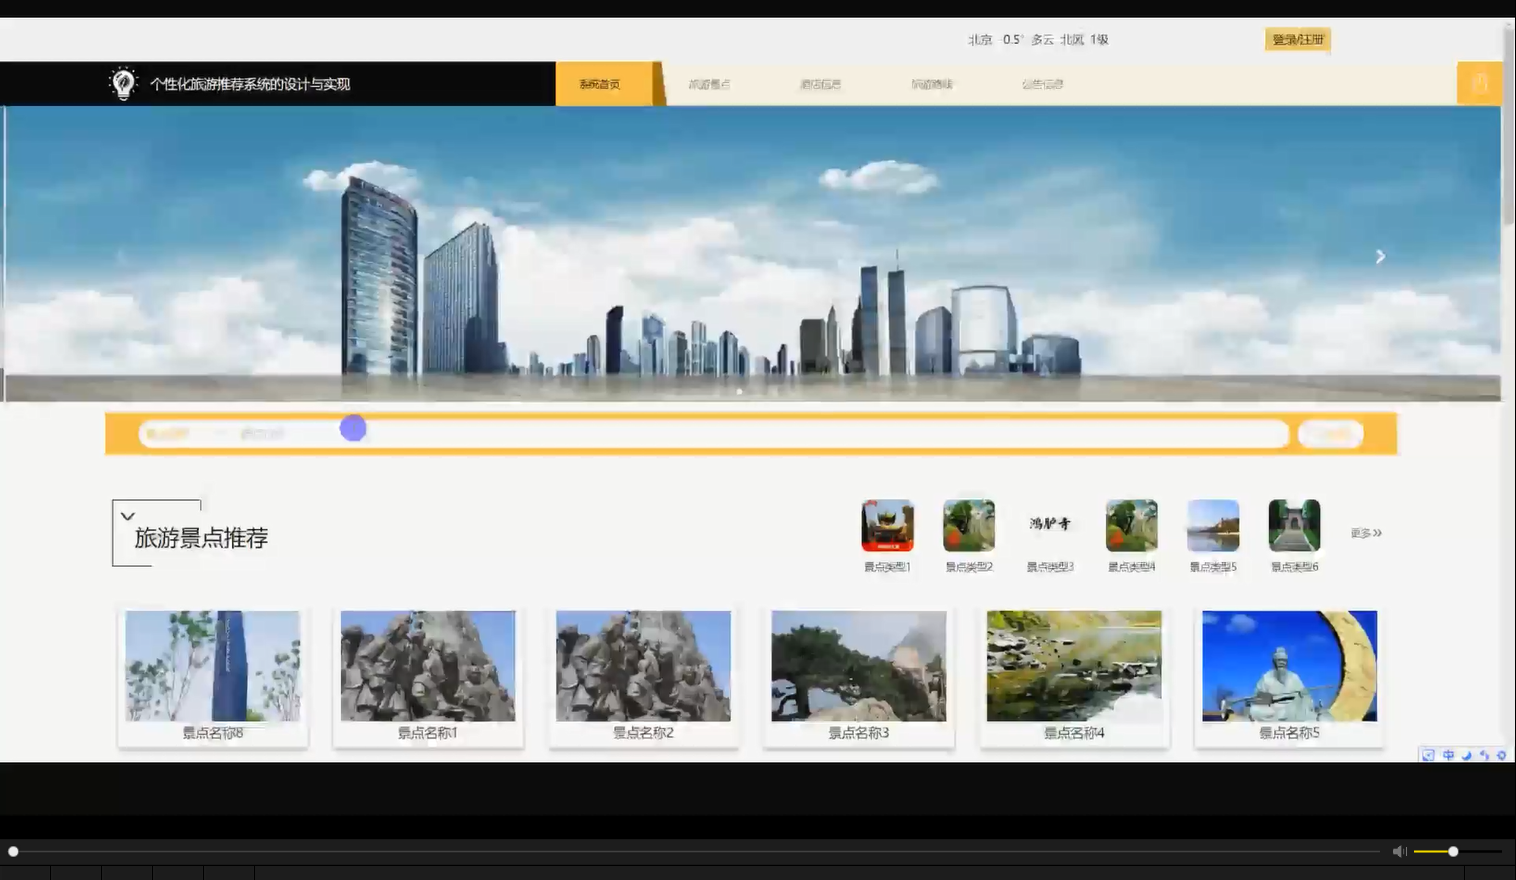Click the moon icon in input method bar
The height and width of the screenshot is (880, 1516).
[1466, 755]
